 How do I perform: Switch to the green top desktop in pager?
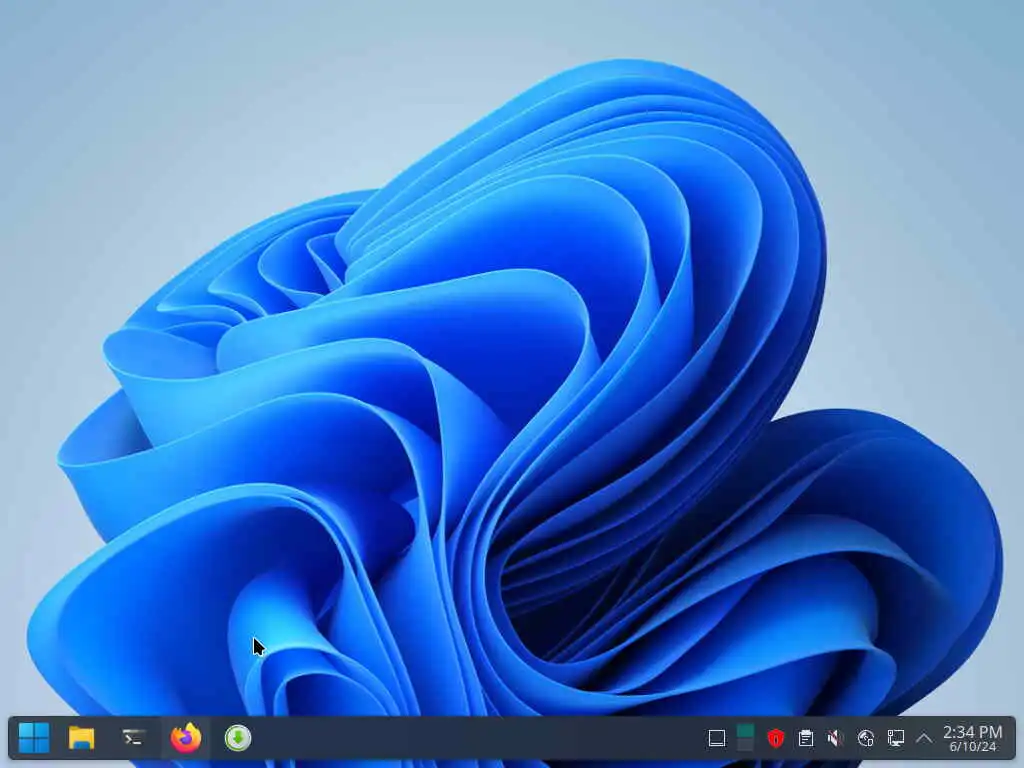745,731
